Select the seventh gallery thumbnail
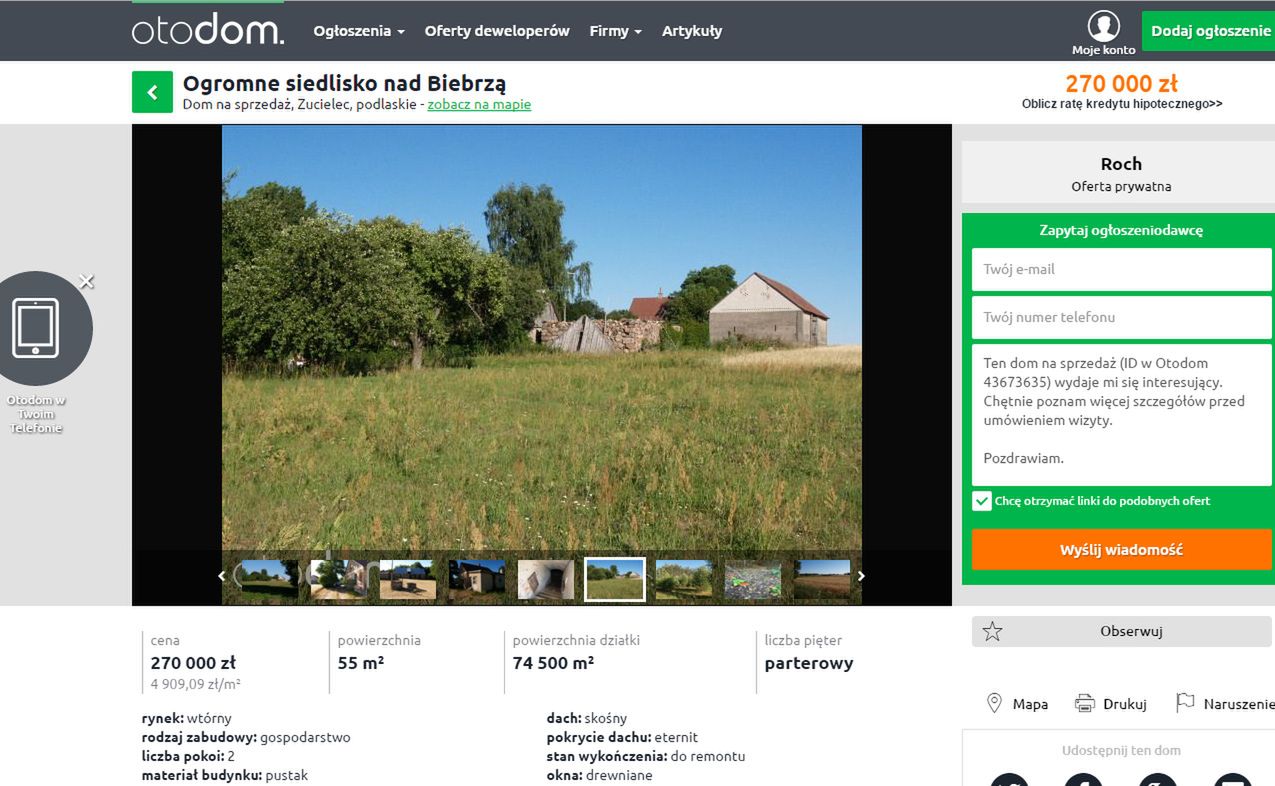The image size is (1275, 786). pos(684,579)
